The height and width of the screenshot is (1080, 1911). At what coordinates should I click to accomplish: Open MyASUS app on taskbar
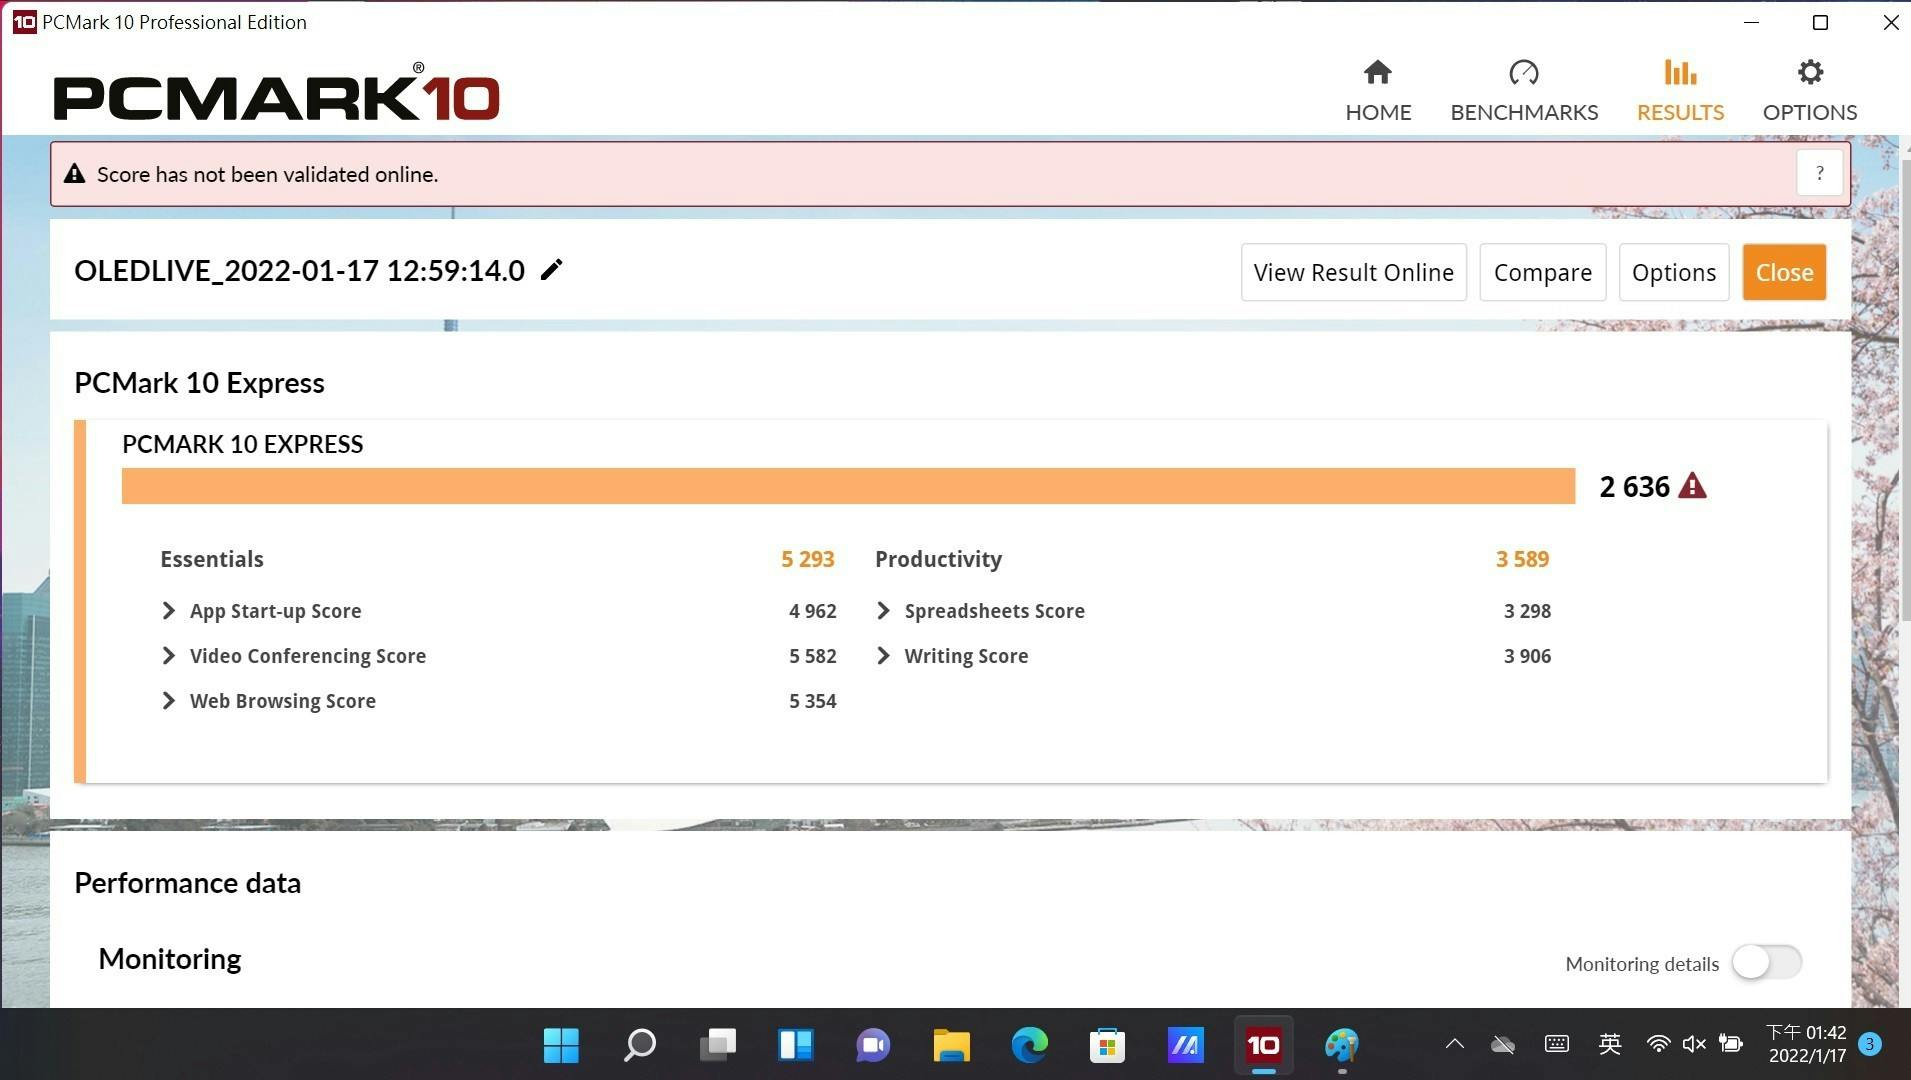click(1185, 1046)
